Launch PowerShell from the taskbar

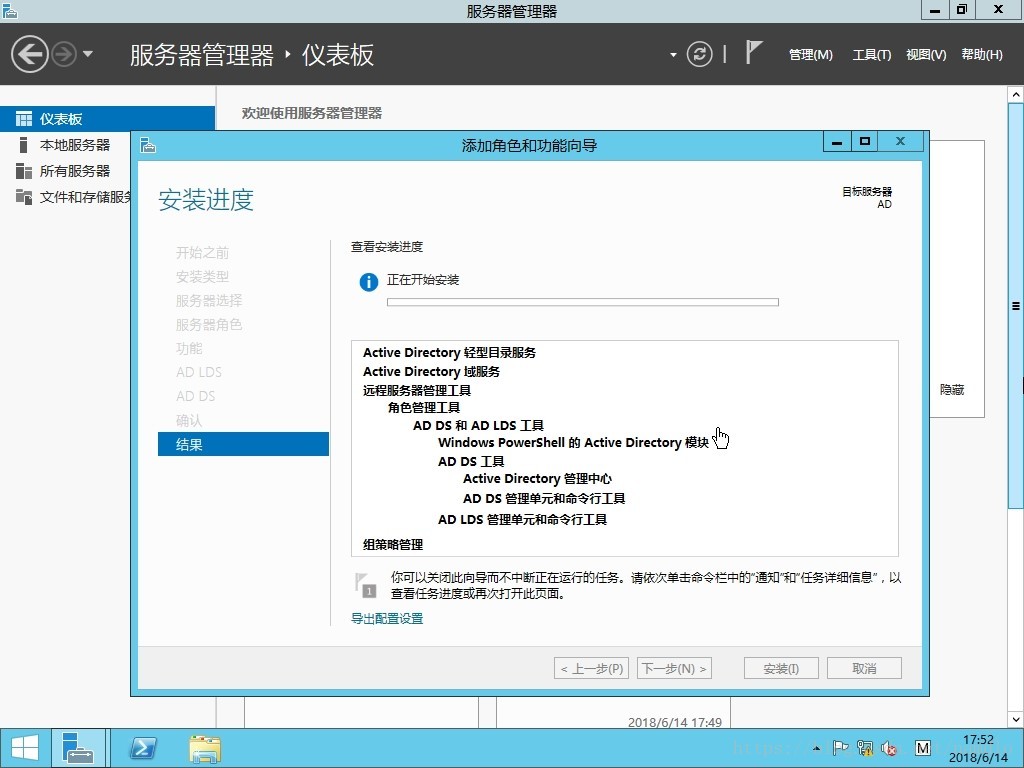click(143, 748)
